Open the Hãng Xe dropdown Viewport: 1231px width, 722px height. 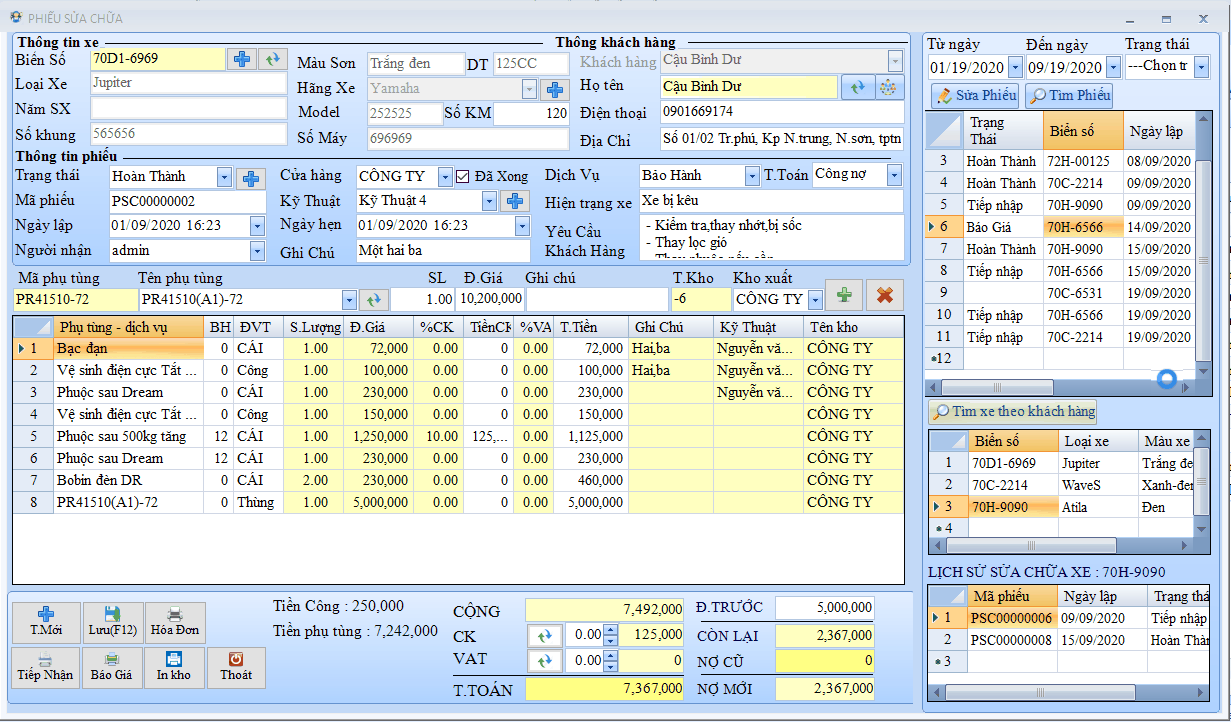tap(530, 89)
